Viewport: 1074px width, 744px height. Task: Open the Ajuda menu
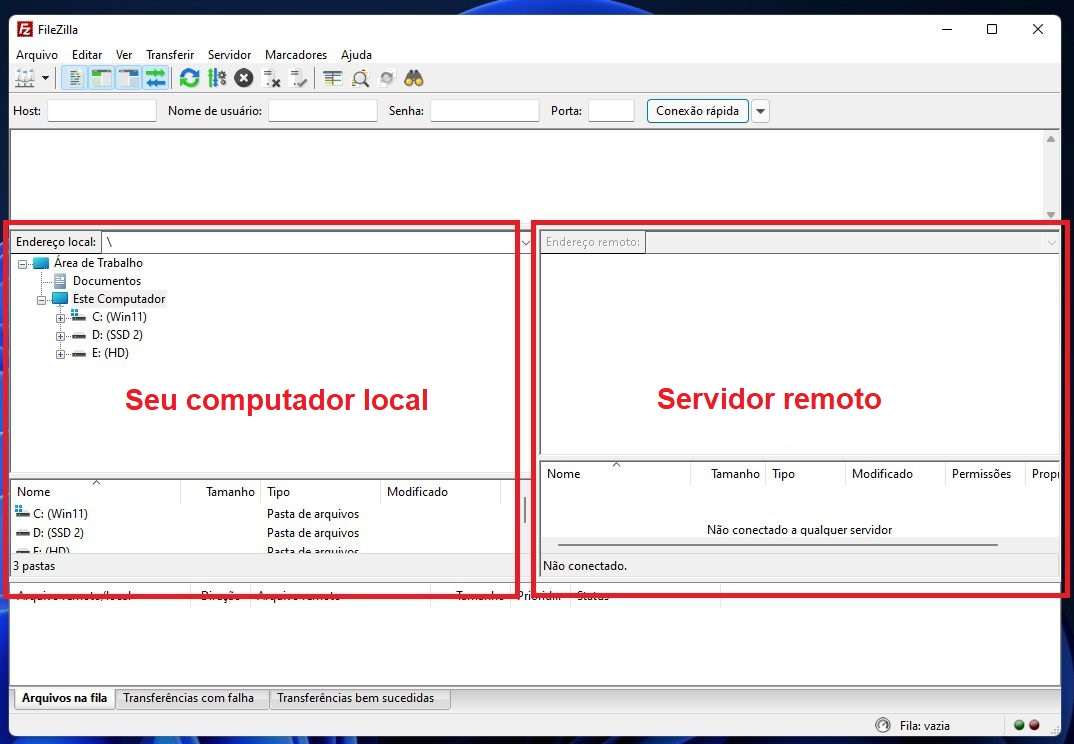point(356,55)
